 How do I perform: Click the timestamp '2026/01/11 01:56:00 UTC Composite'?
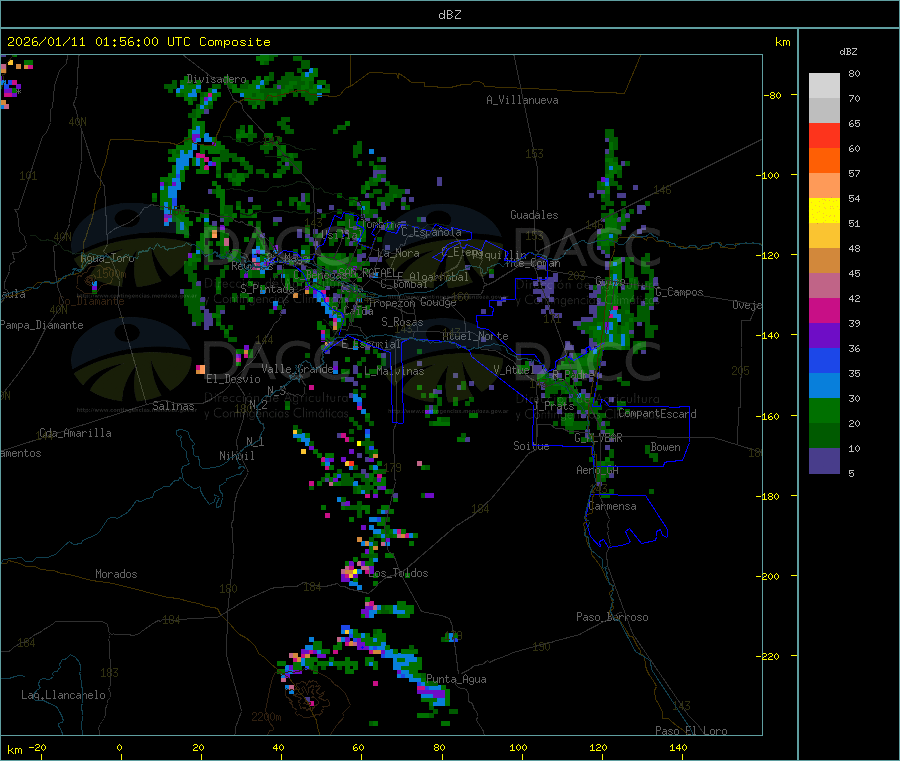[x=138, y=42]
